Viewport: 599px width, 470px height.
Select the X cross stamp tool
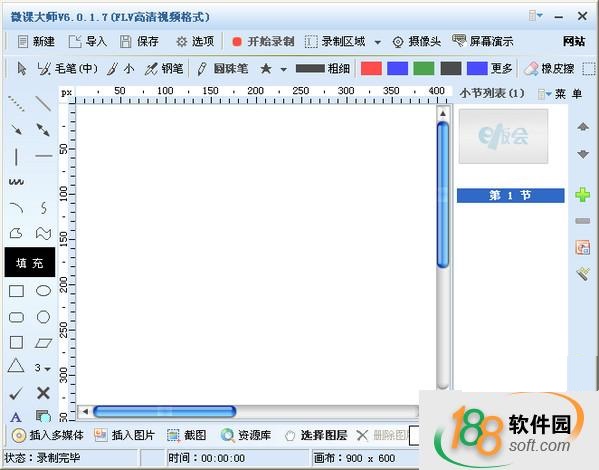pyautogui.click(x=43, y=393)
